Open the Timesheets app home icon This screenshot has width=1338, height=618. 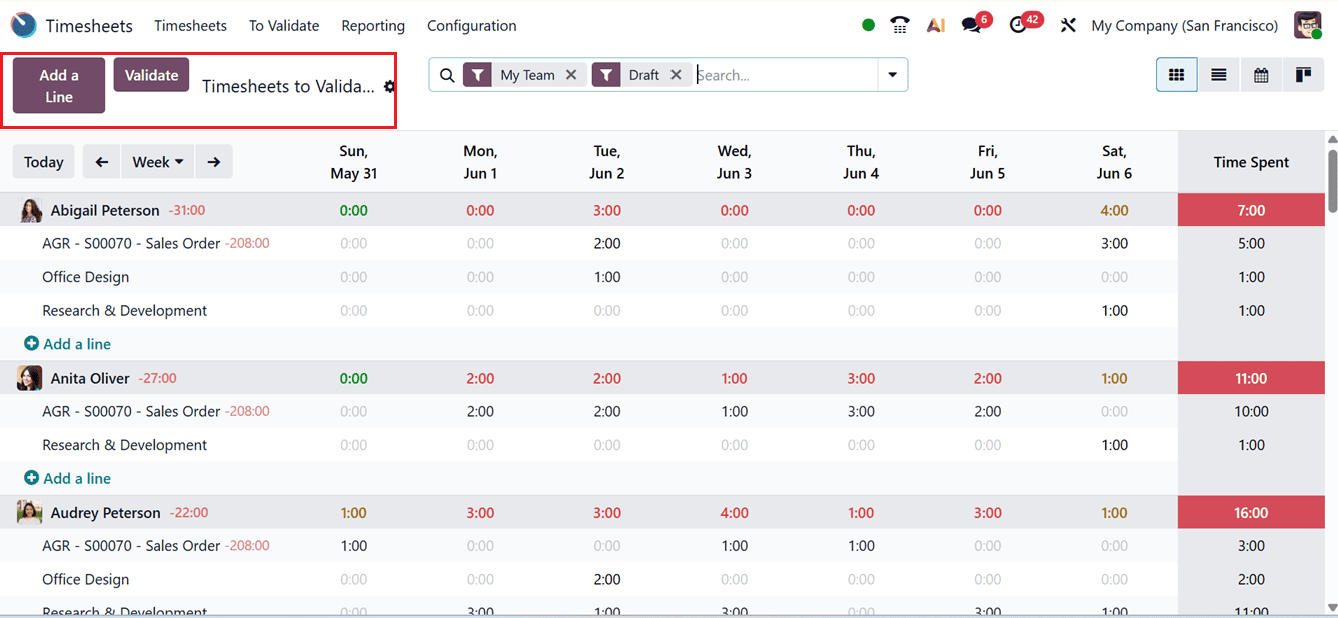click(x=23, y=25)
